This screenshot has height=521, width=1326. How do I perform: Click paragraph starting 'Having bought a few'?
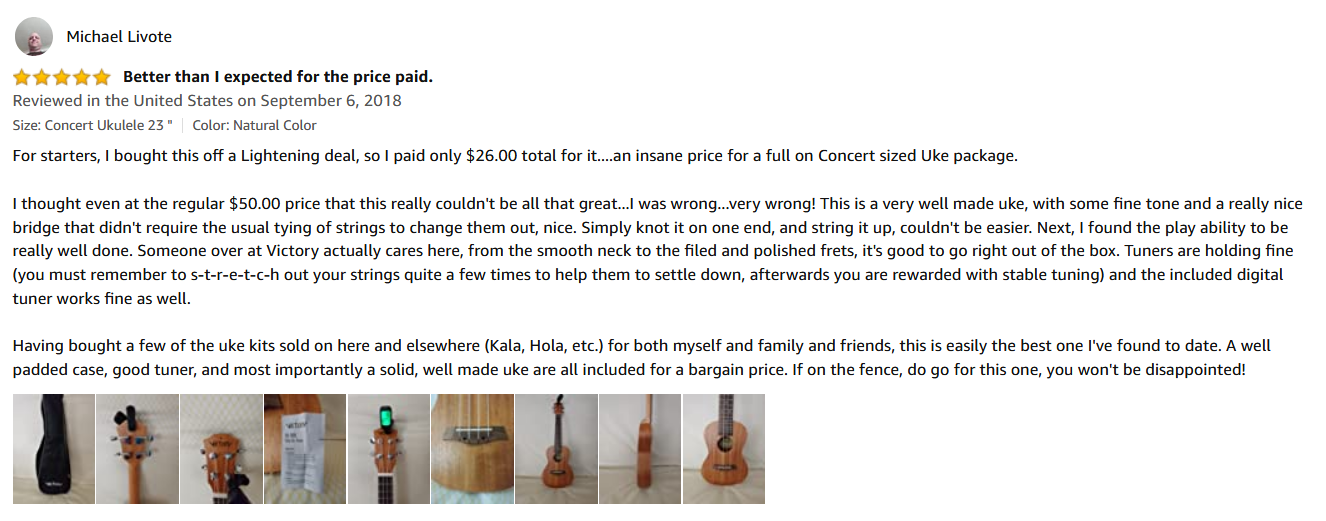pos(642,358)
